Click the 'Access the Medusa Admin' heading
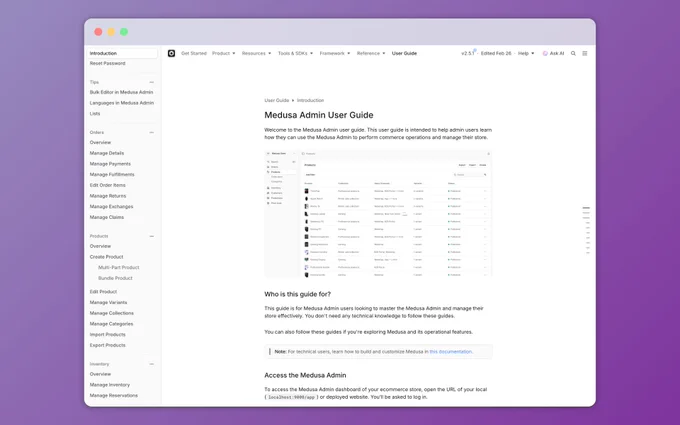 coord(305,375)
